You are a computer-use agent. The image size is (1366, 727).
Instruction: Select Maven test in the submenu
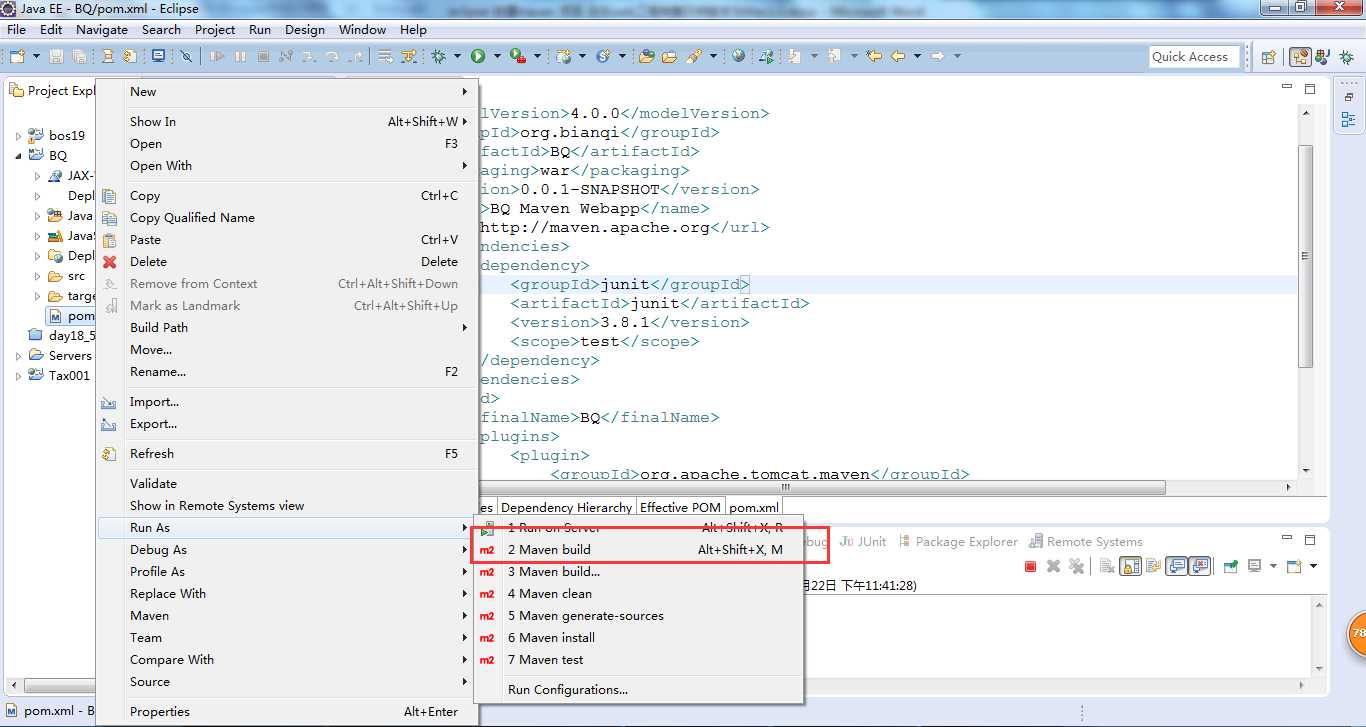pos(638,660)
